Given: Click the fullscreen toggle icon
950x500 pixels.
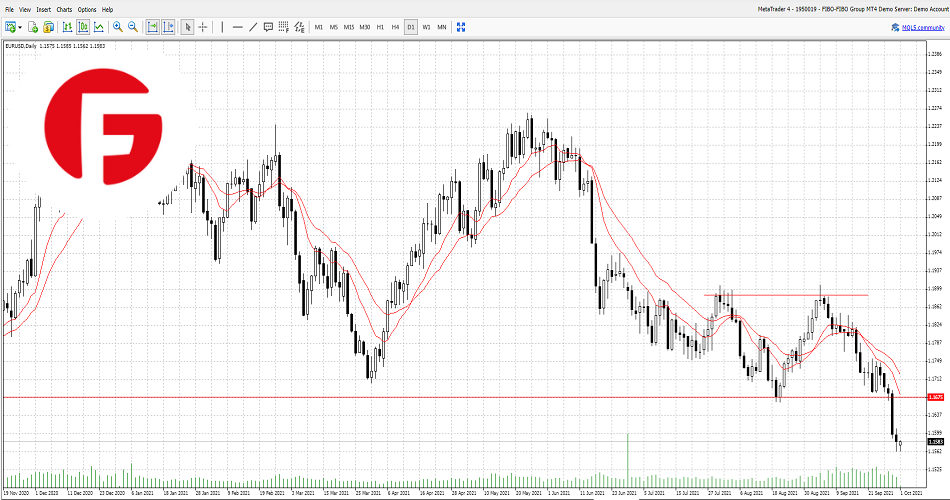Looking at the screenshot, I should point(461,27).
